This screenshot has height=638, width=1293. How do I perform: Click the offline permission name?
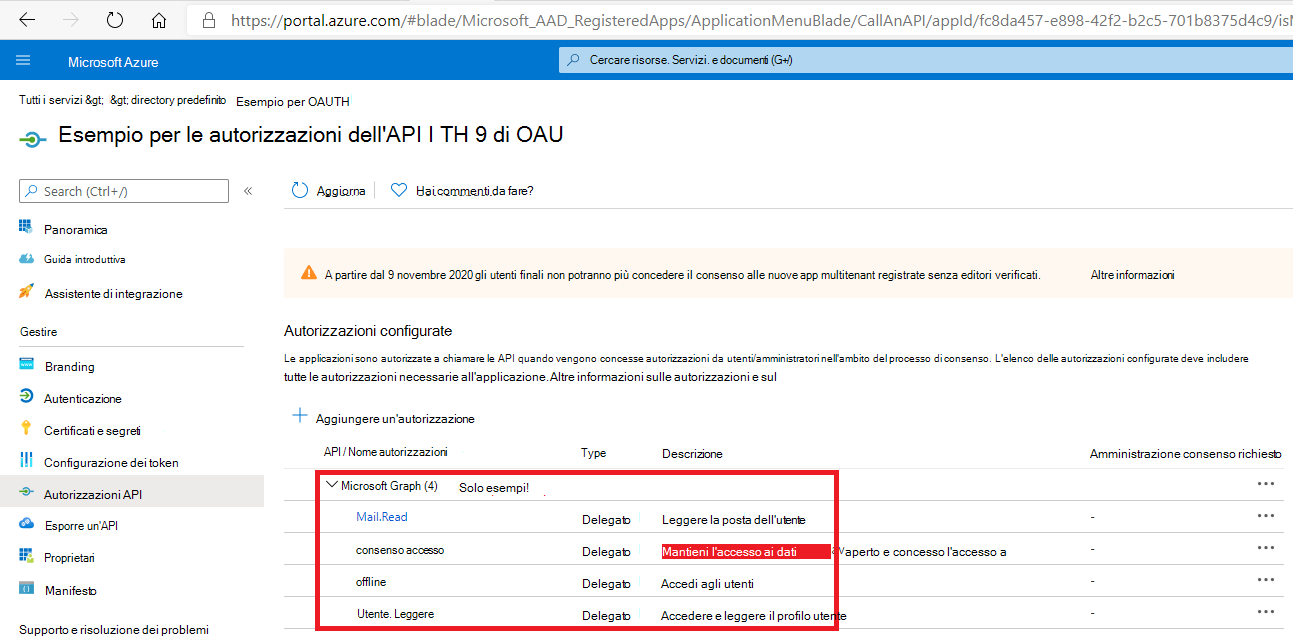(371, 582)
